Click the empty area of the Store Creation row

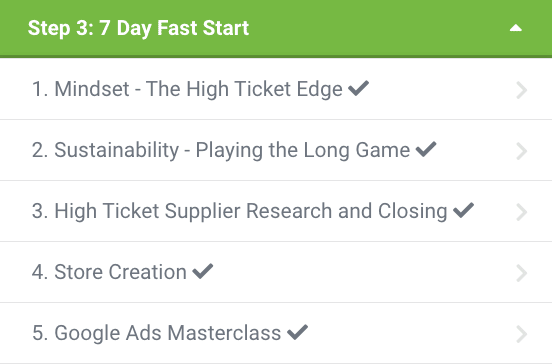tap(363, 272)
